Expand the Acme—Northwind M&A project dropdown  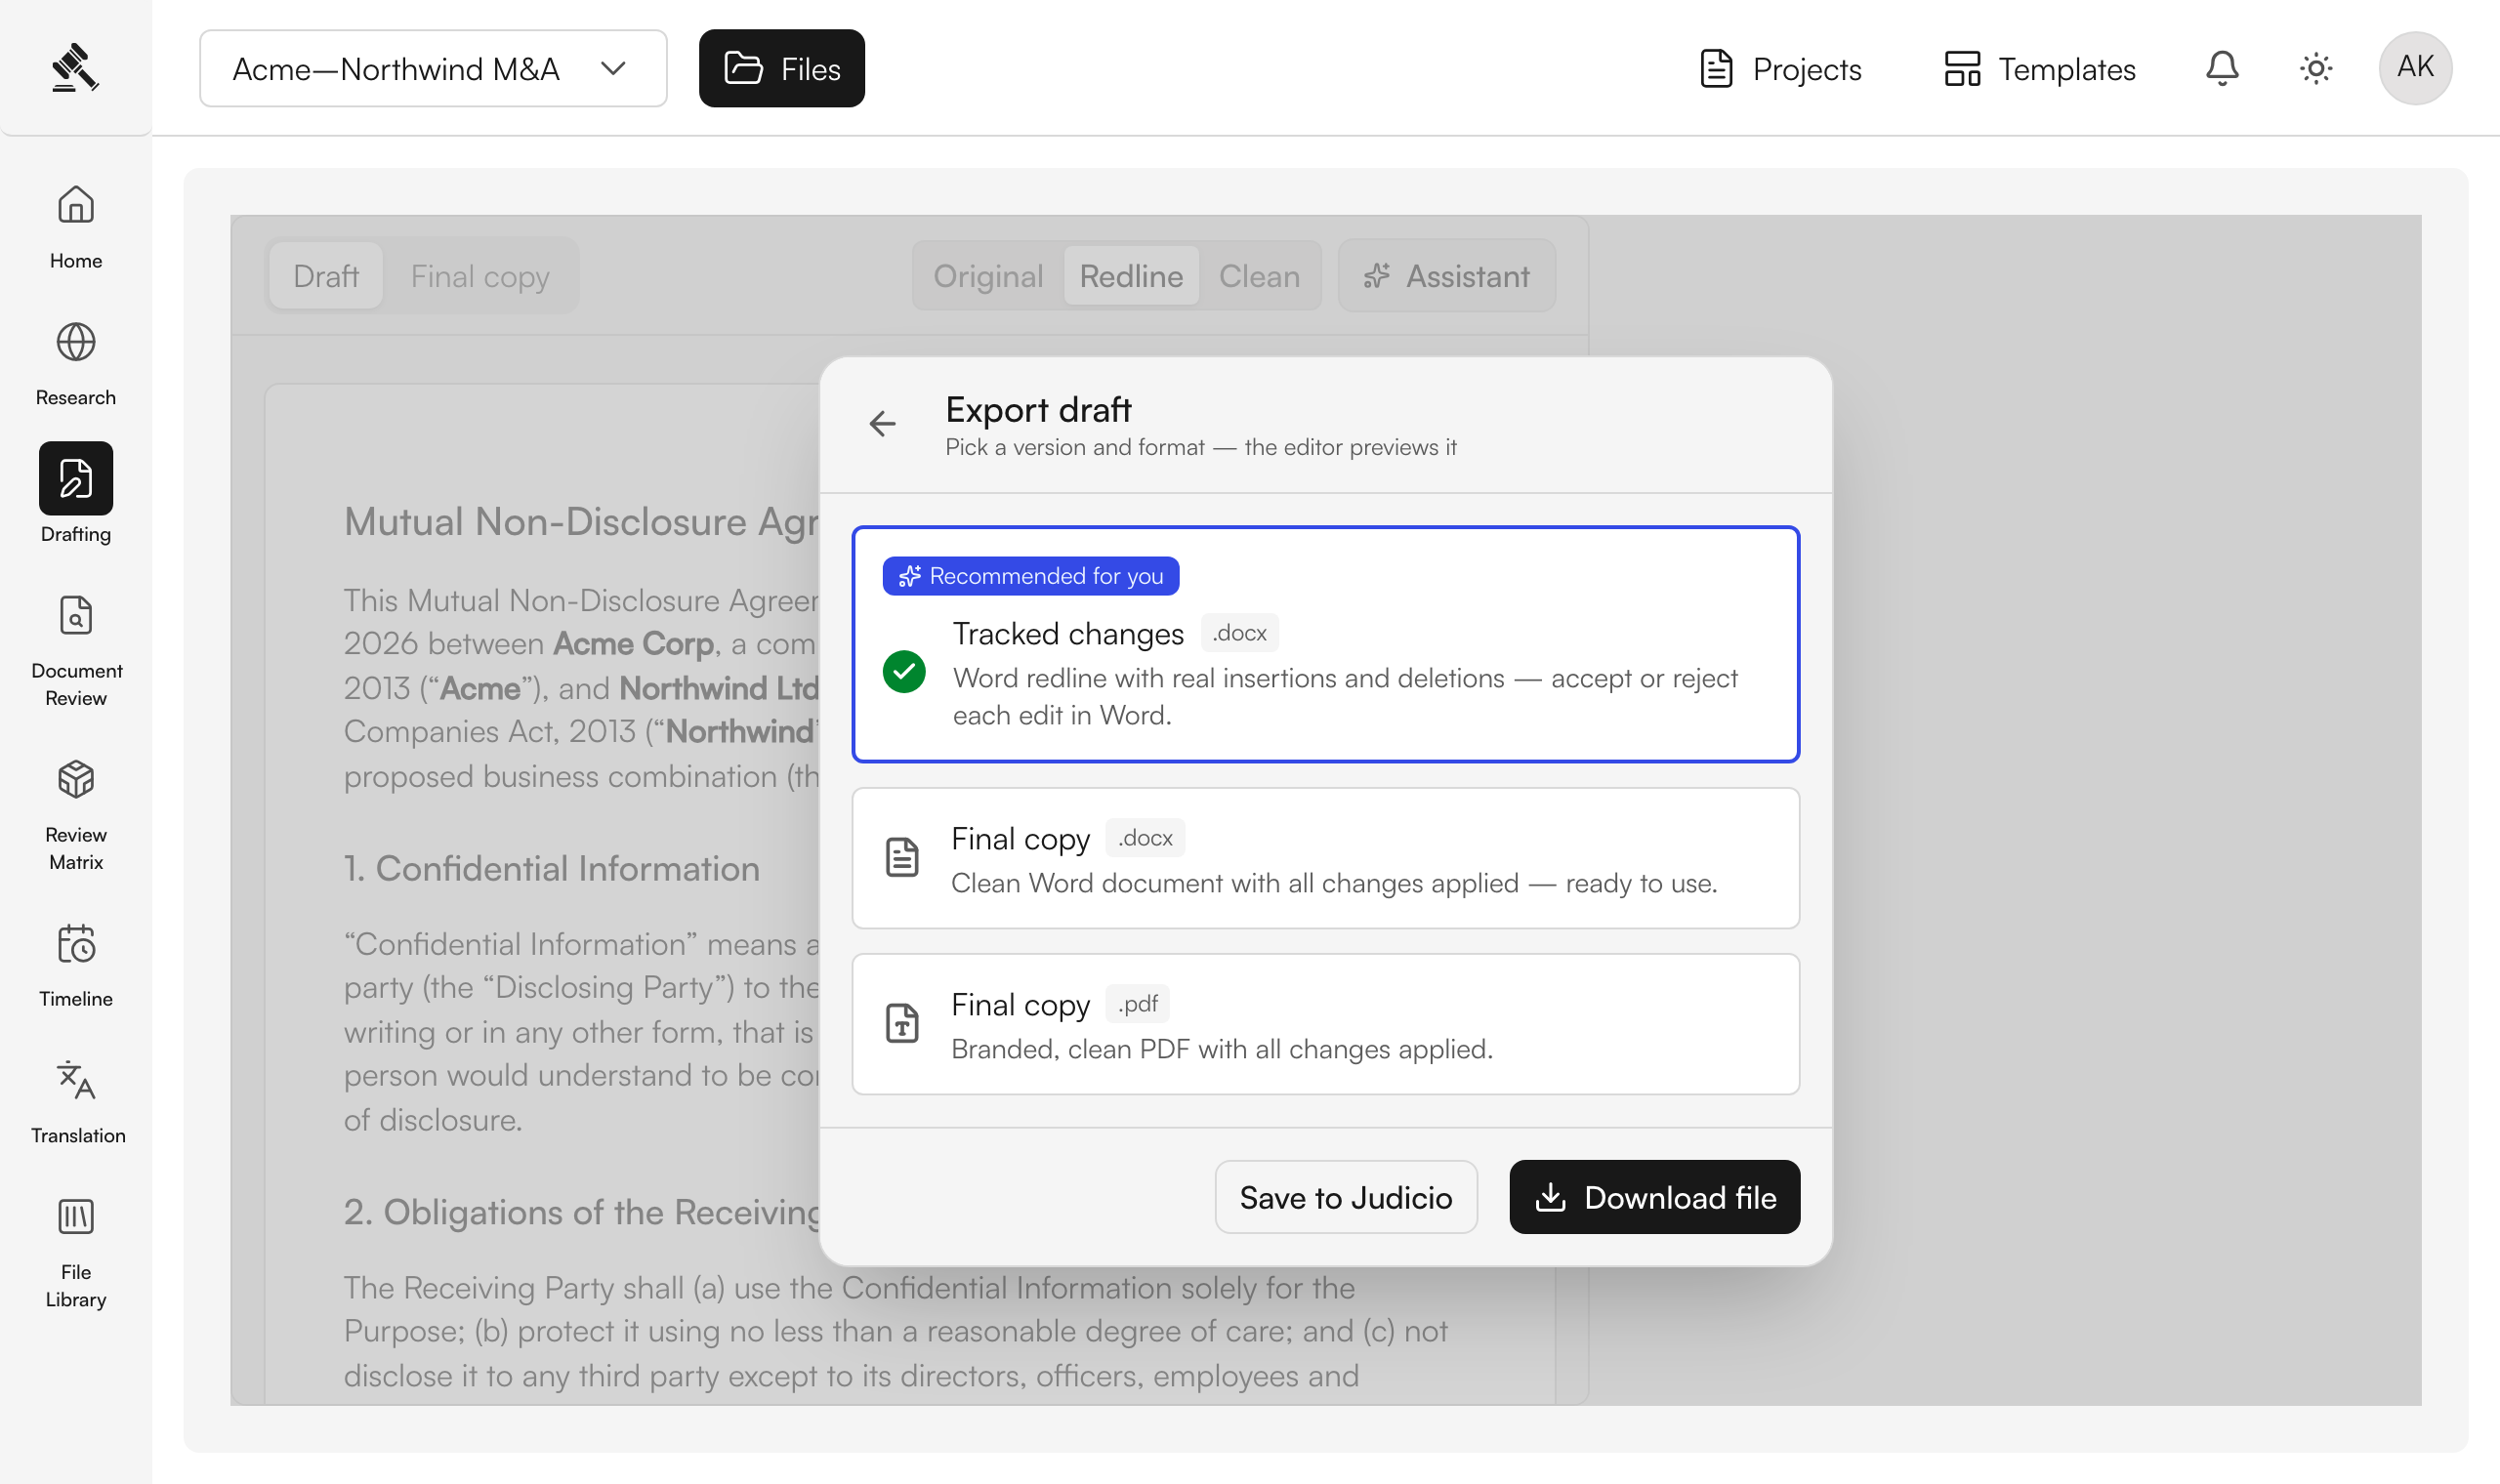click(433, 68)
